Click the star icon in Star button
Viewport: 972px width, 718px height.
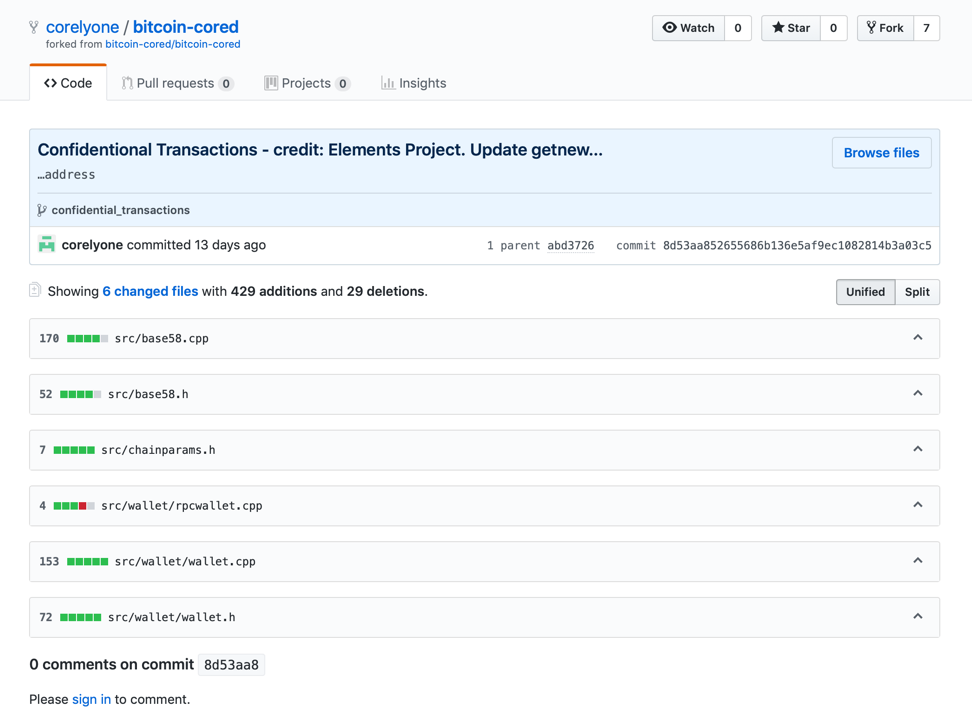click(778, 27)
